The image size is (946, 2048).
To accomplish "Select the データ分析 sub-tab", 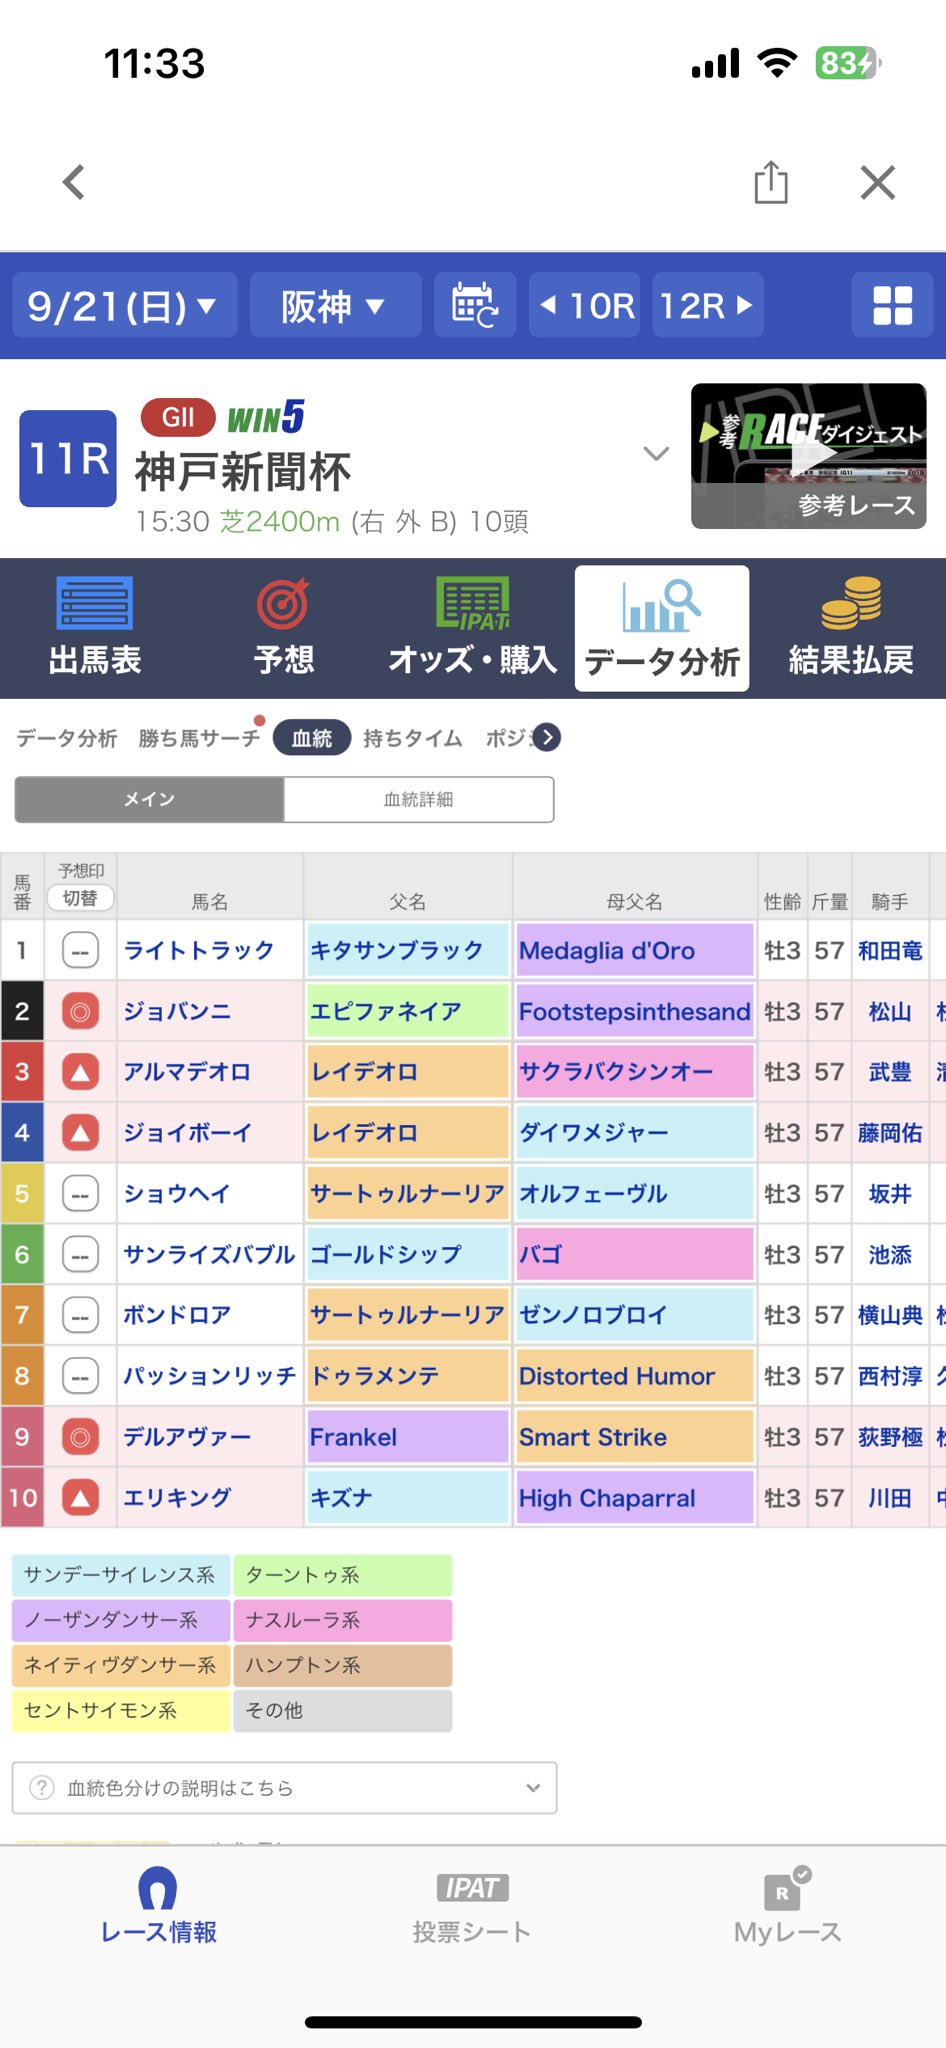I will coord(67,738).
